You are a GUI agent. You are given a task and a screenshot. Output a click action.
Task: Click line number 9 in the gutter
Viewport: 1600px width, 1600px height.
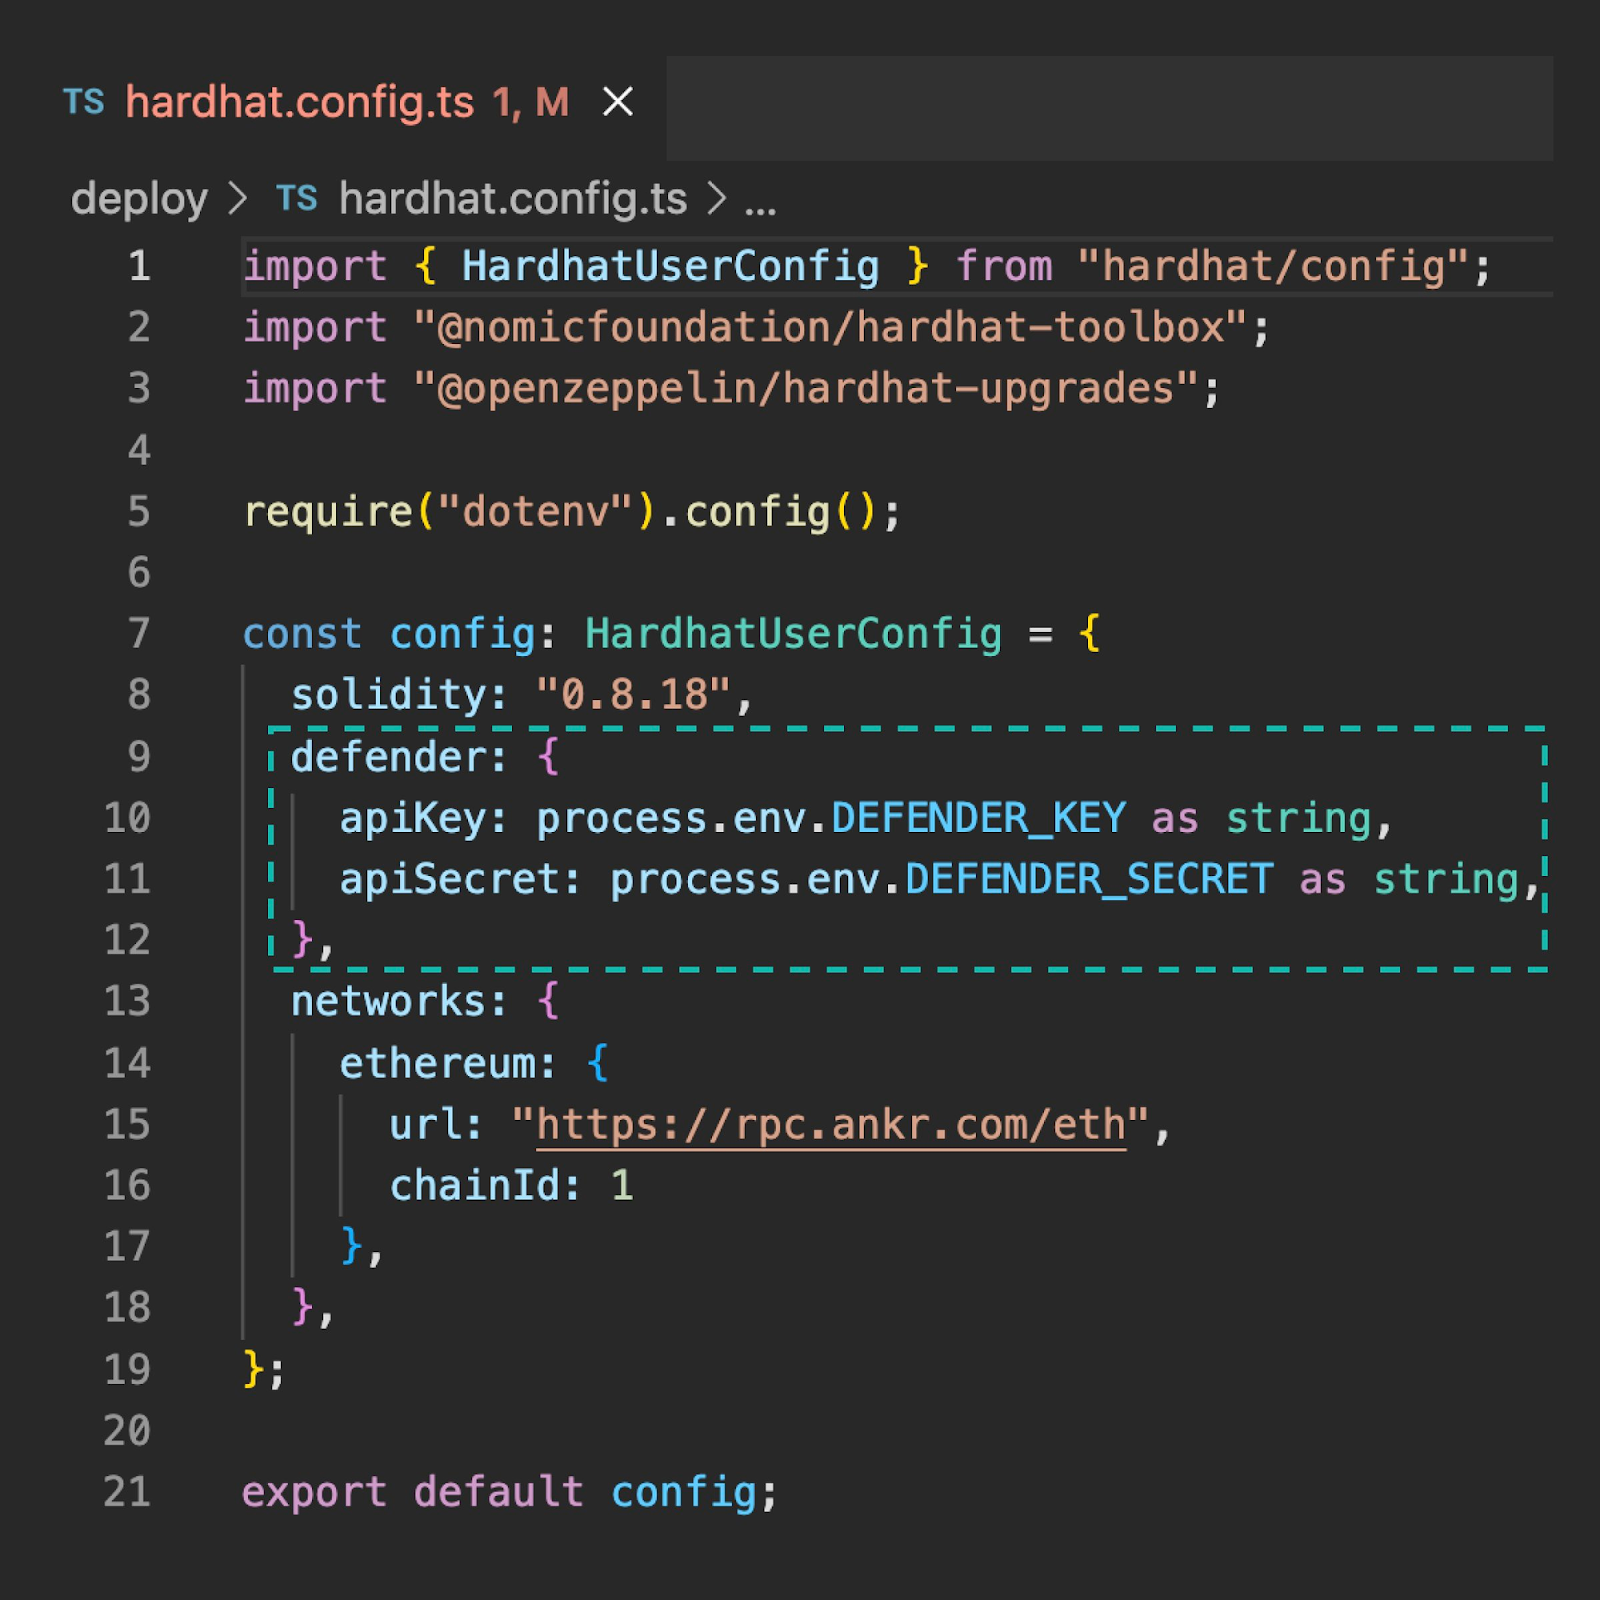pos(139,757)
